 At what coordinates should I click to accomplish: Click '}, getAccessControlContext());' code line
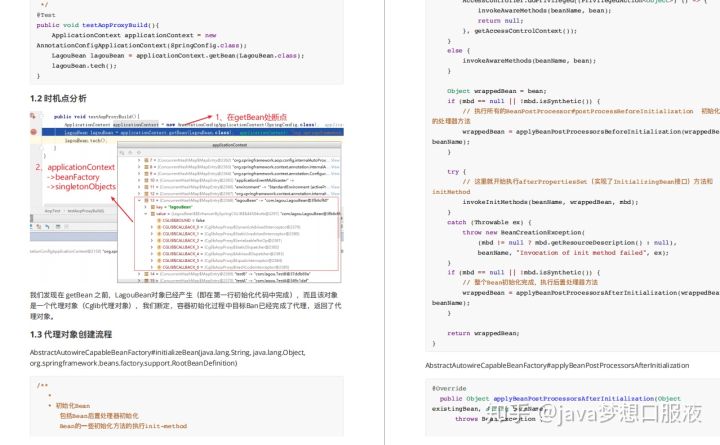click(519, 31)
